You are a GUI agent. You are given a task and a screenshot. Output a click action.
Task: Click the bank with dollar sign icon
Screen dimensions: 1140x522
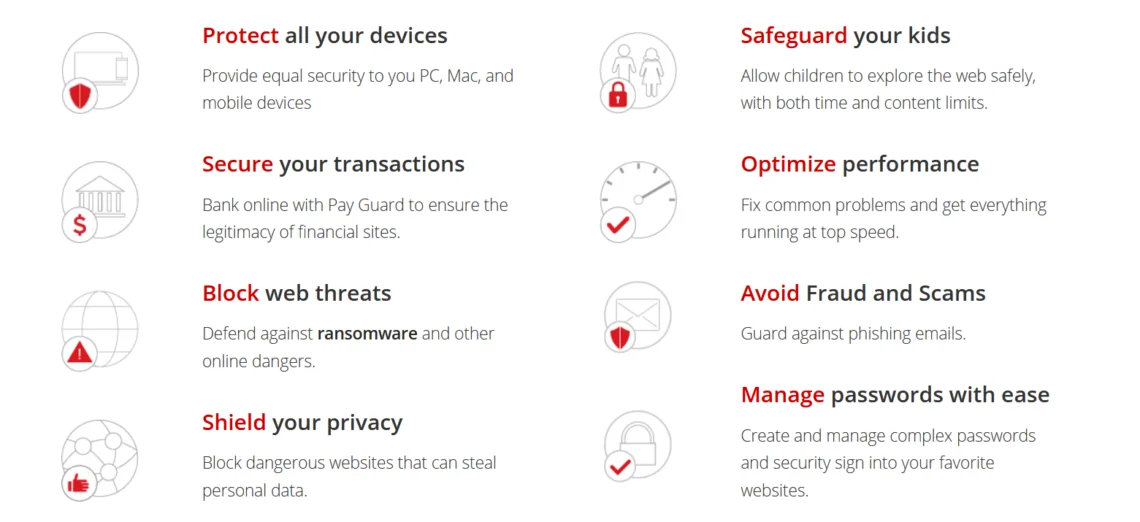[99, 201]
